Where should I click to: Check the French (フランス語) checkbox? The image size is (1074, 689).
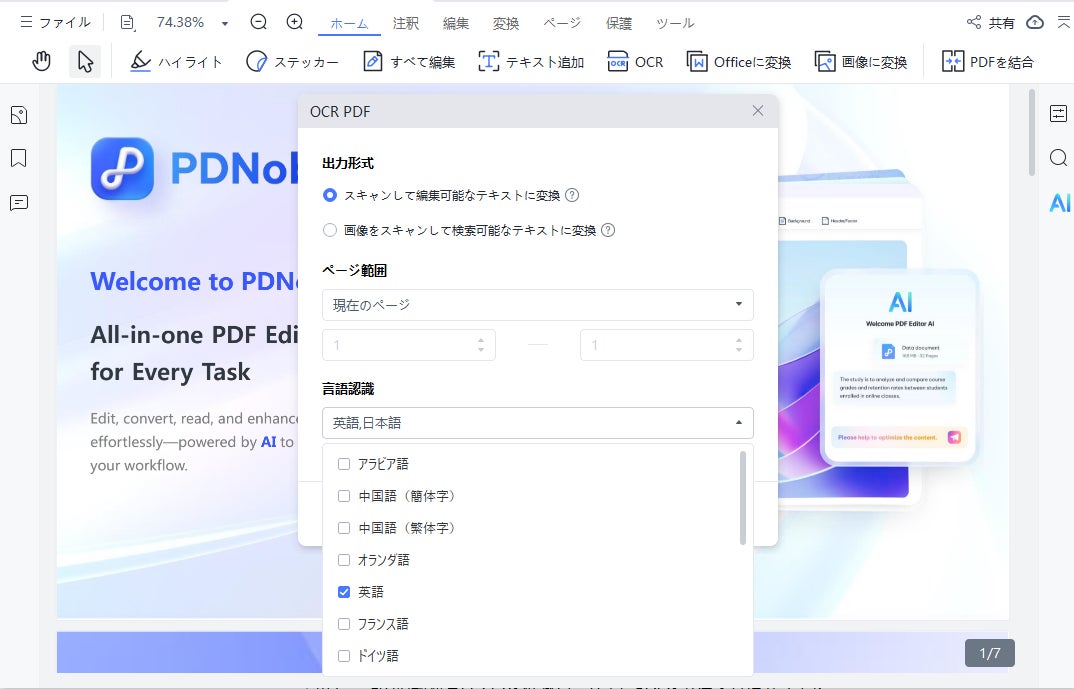pos(344,624)
